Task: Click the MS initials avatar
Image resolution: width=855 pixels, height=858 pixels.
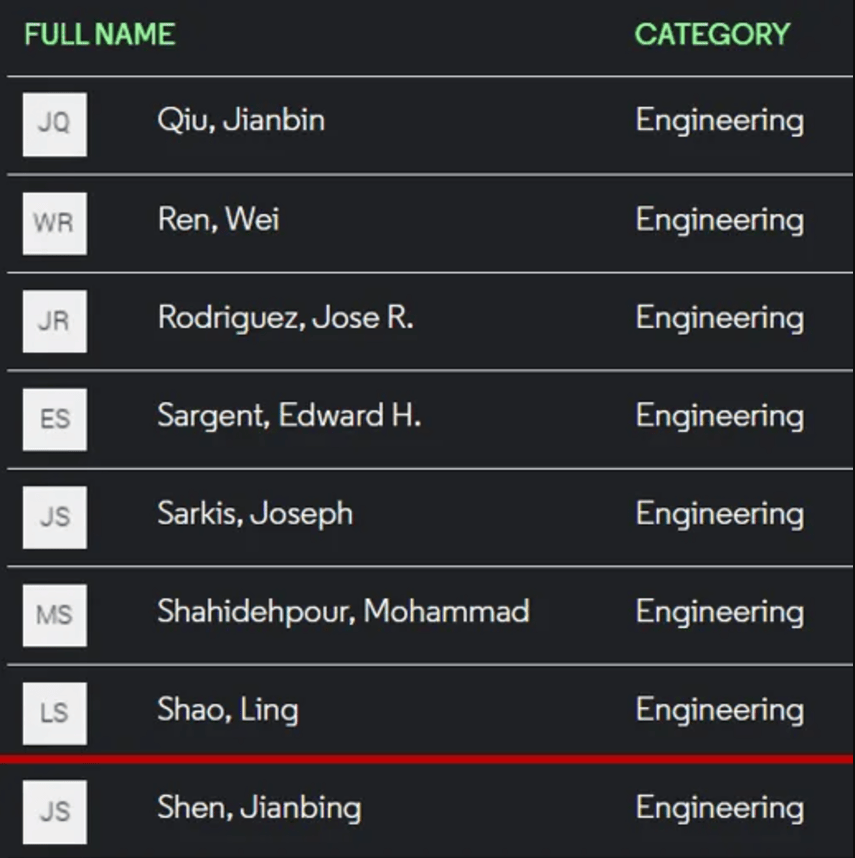Action: [54, 614]
